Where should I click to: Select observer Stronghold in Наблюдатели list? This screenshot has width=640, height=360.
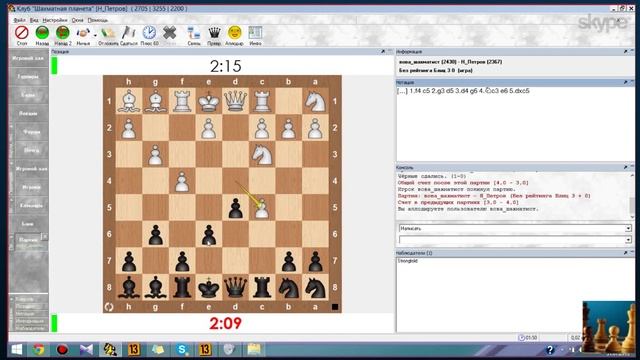click(x=408, y=260)
